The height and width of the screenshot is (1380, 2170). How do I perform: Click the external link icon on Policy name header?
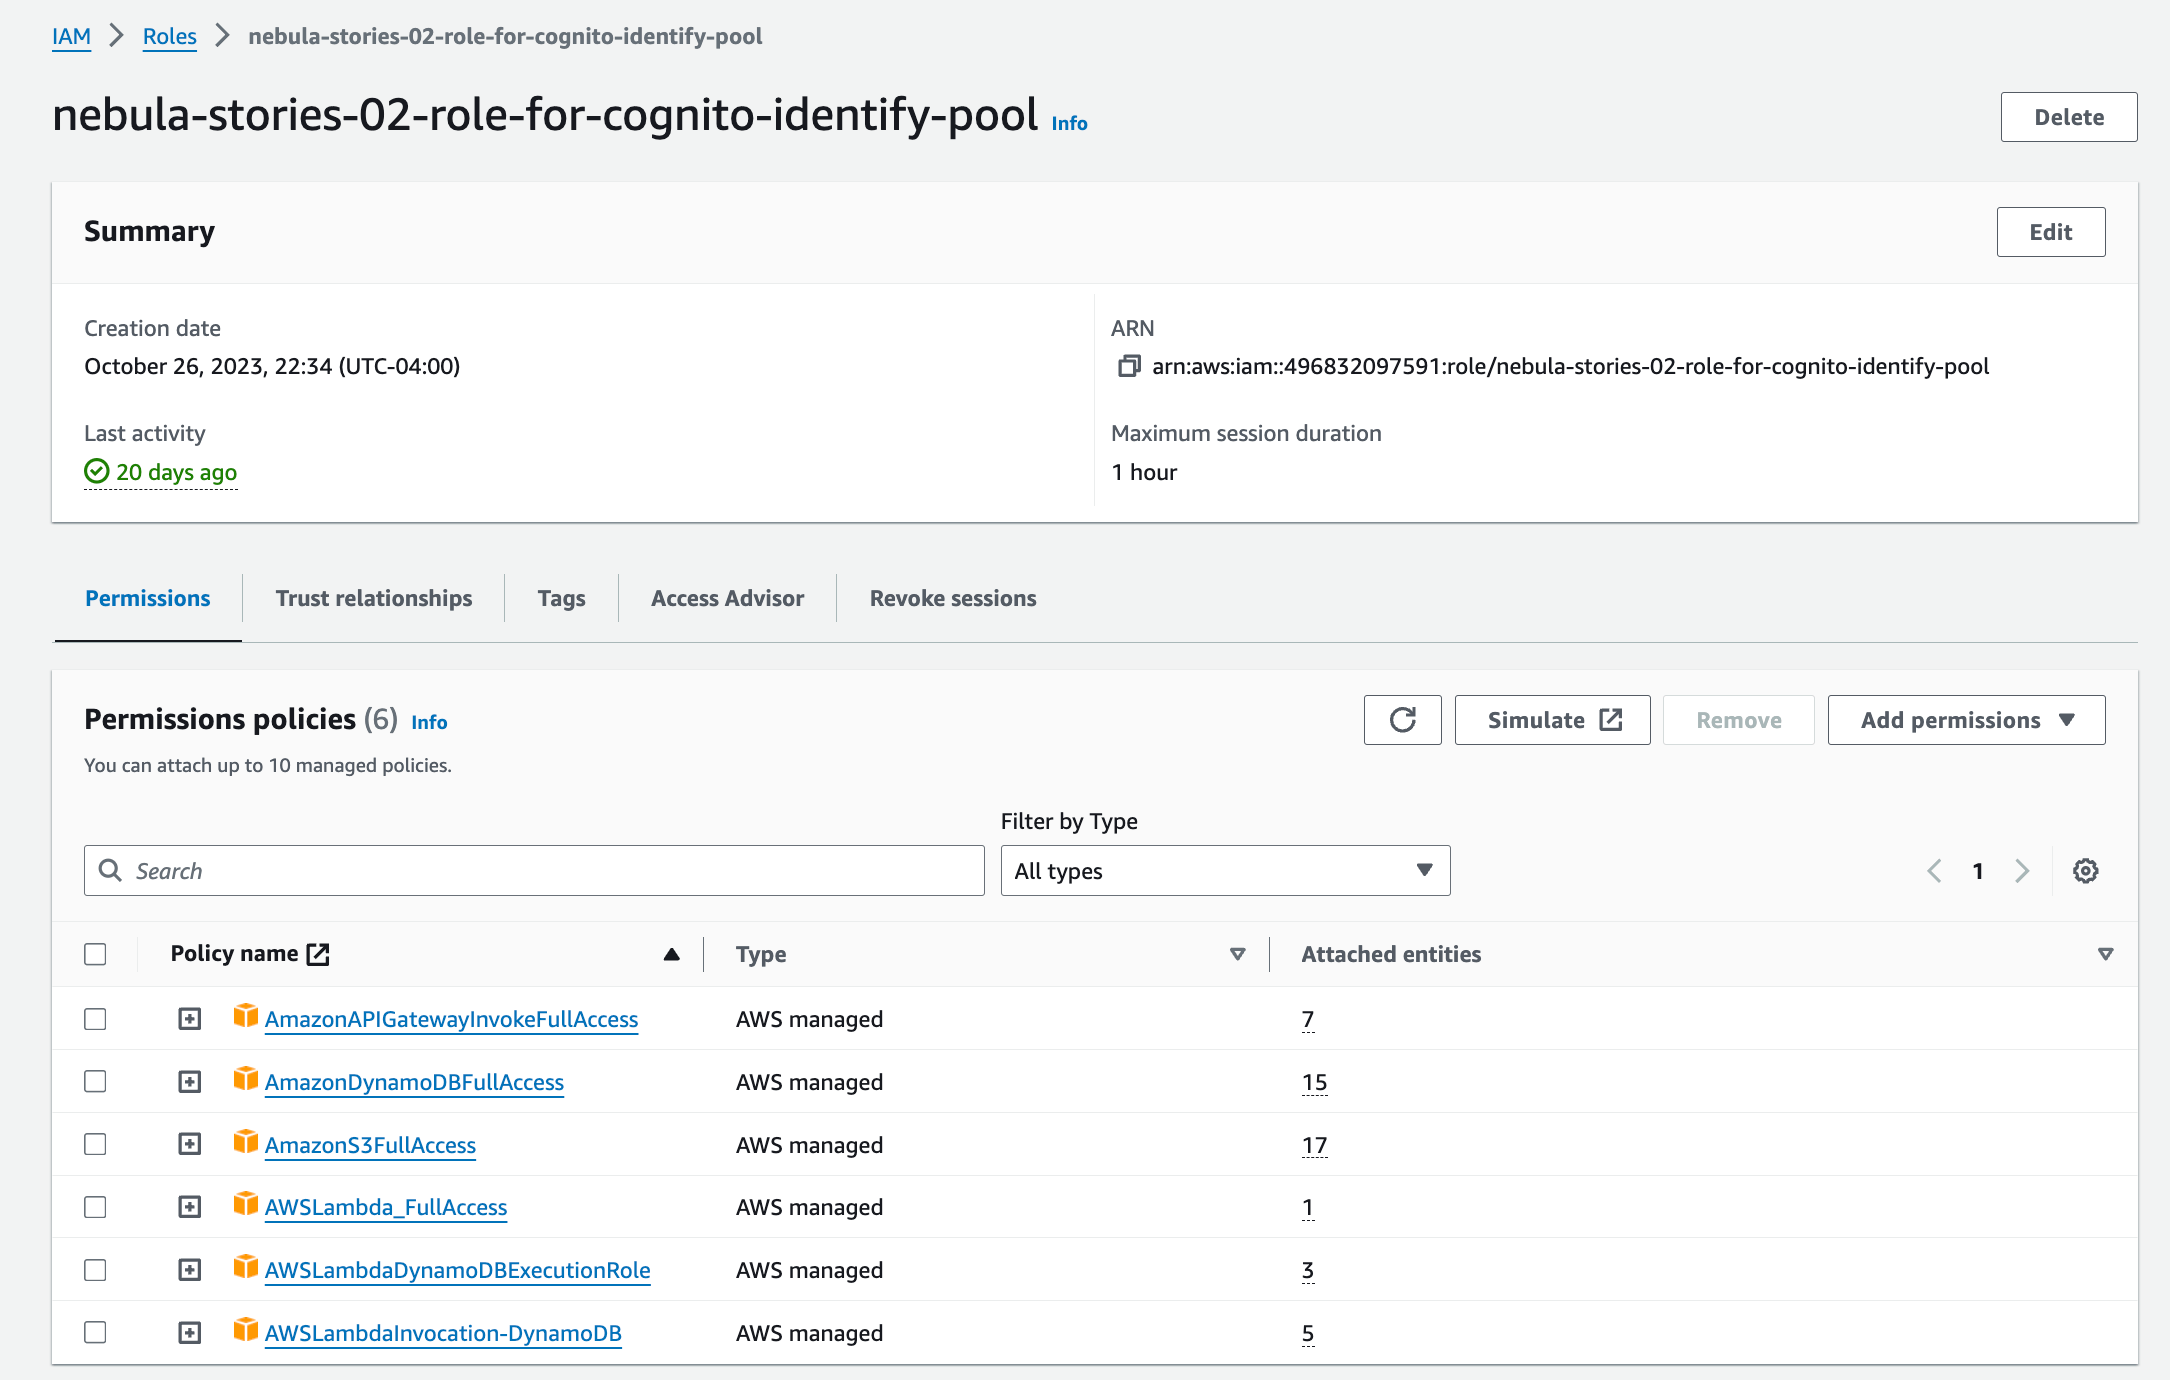318,953
